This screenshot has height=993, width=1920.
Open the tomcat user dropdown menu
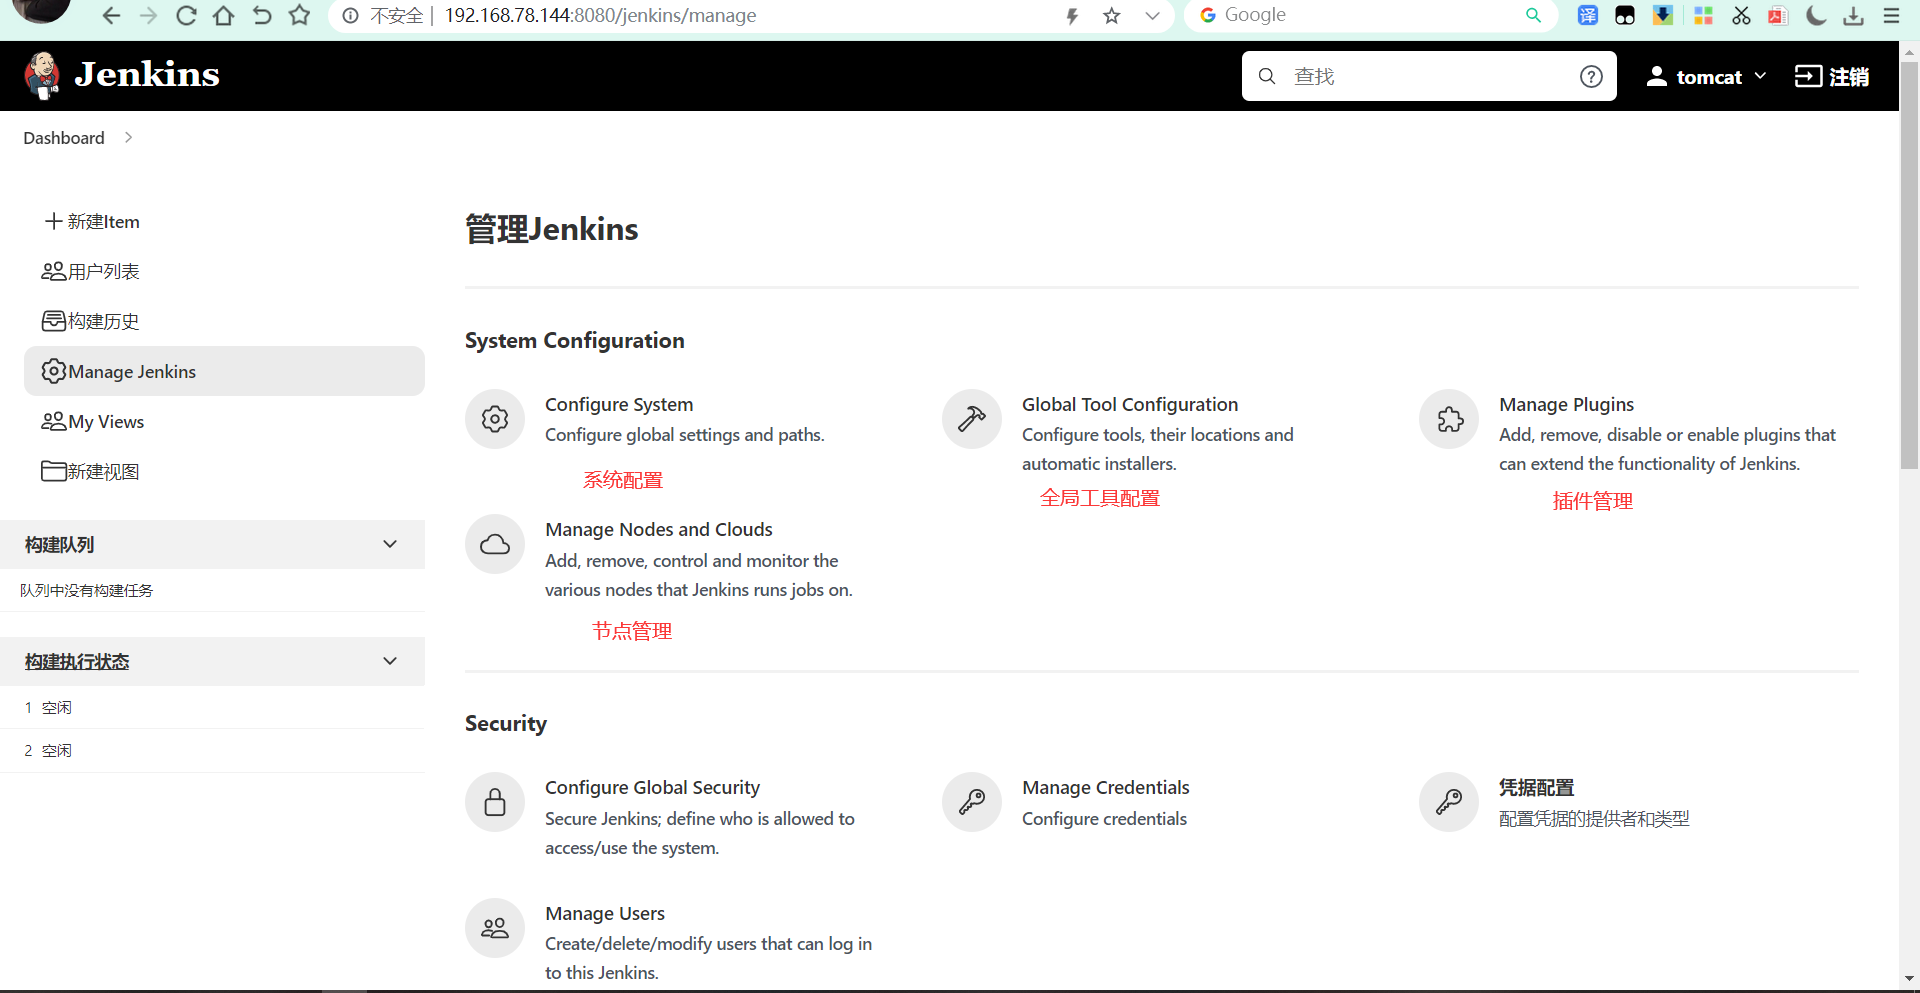[1707, 77]
